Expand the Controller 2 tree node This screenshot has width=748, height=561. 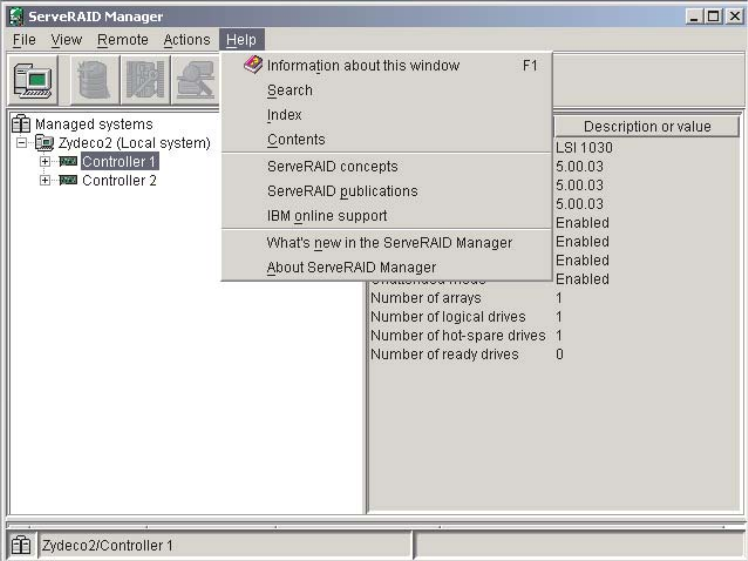coord(45,181)
